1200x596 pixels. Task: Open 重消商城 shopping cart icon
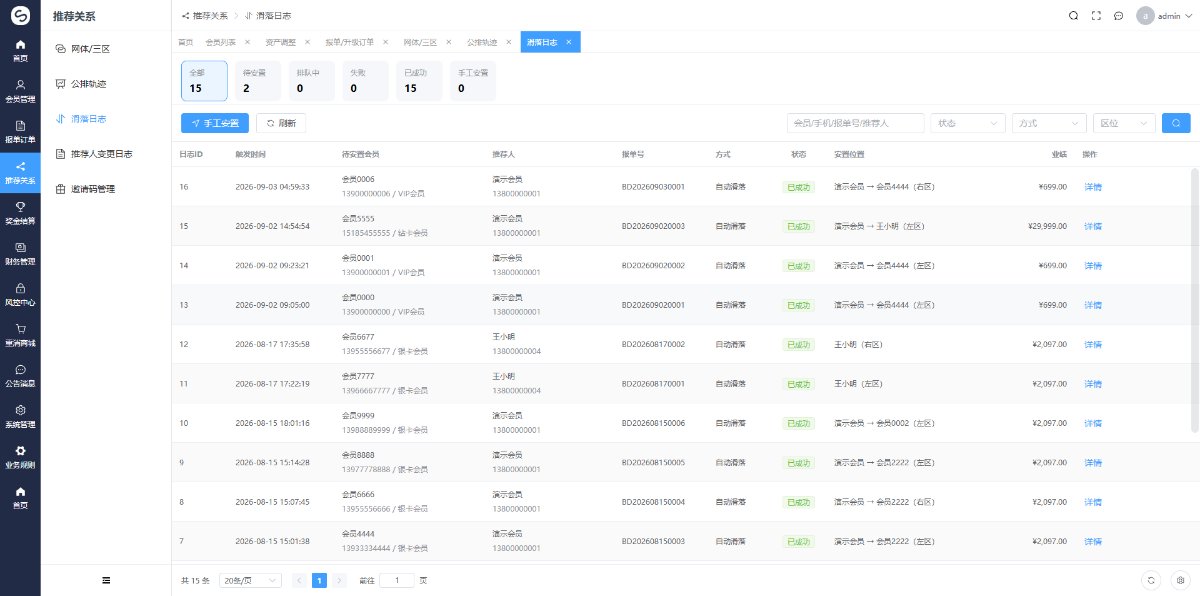[x=20, y=335]
